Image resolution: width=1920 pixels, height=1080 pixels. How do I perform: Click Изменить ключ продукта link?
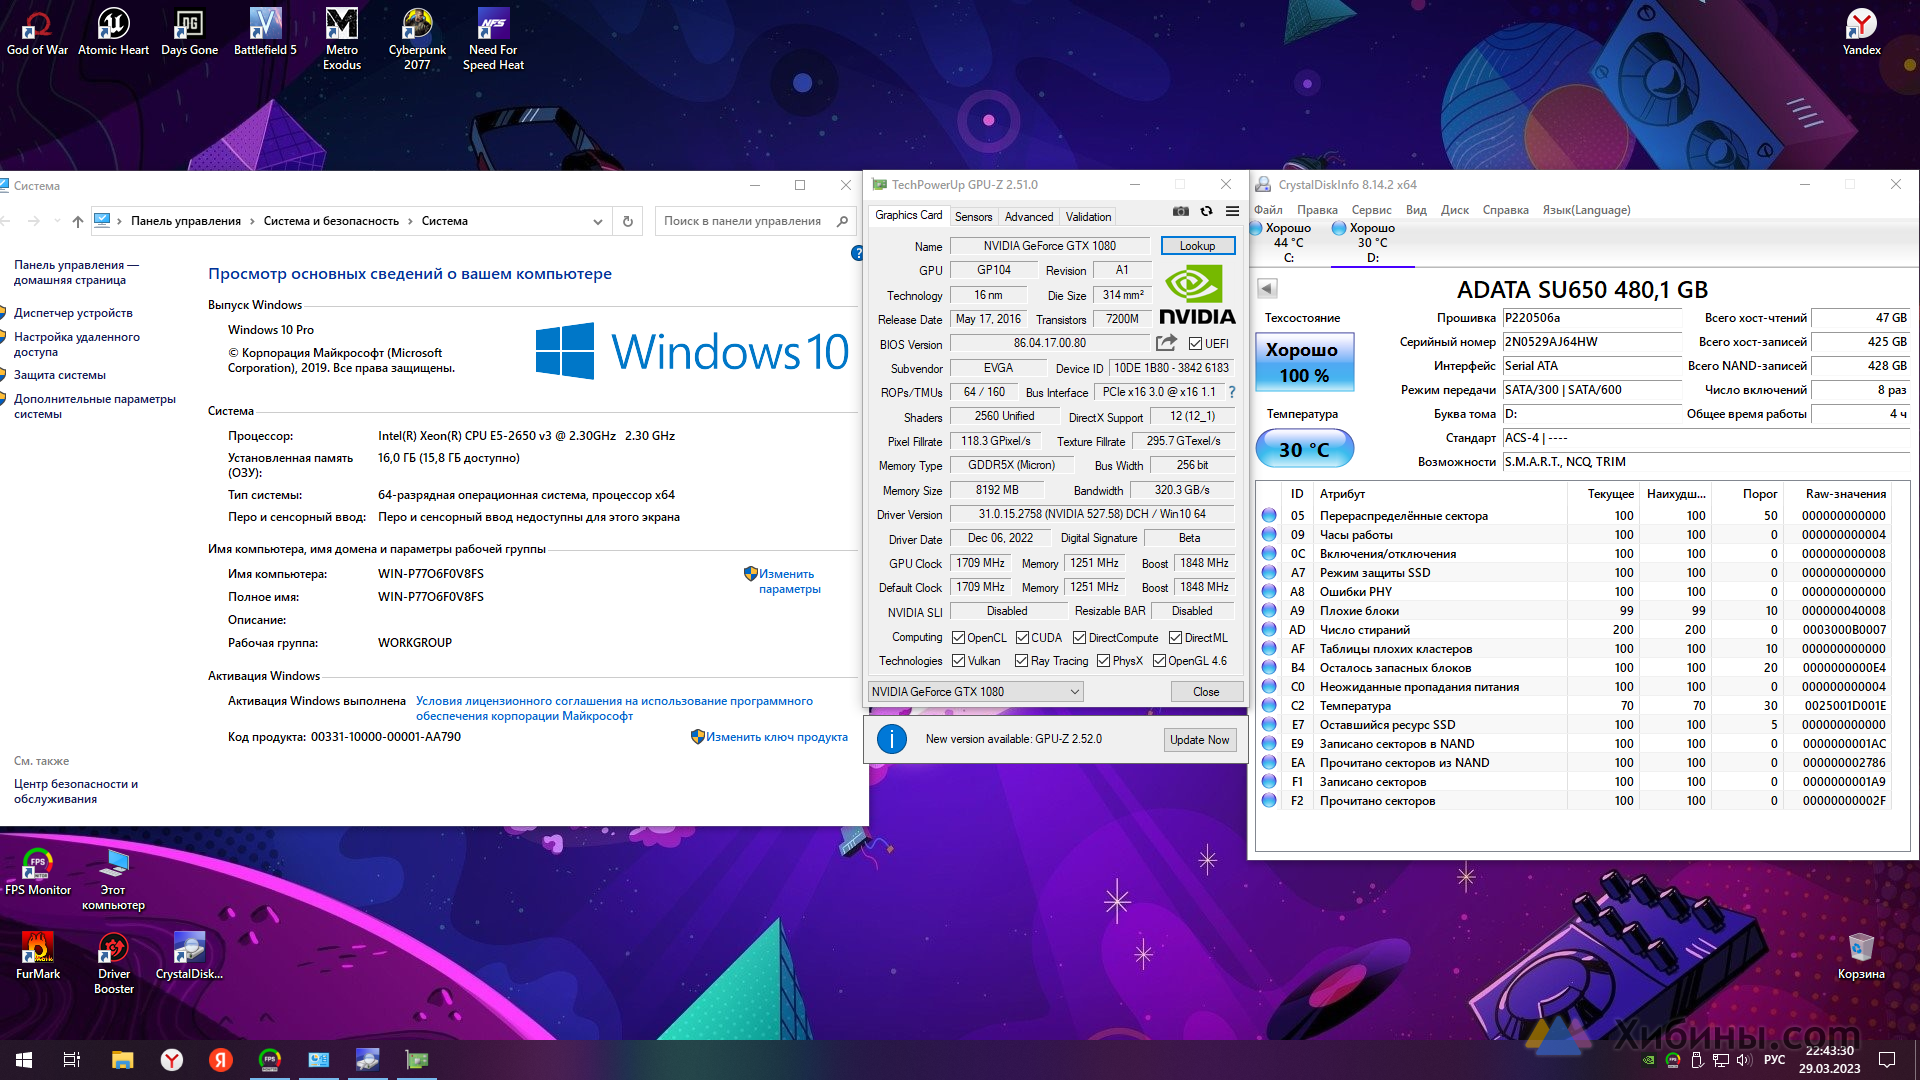tap(776, 737)
